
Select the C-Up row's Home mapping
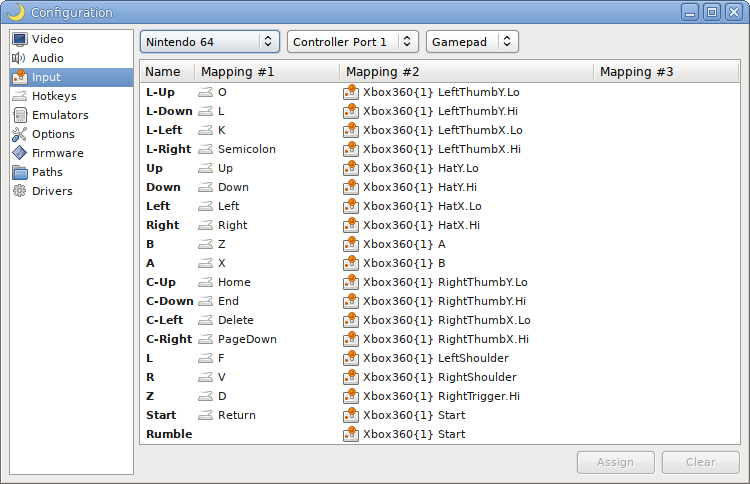234,282
